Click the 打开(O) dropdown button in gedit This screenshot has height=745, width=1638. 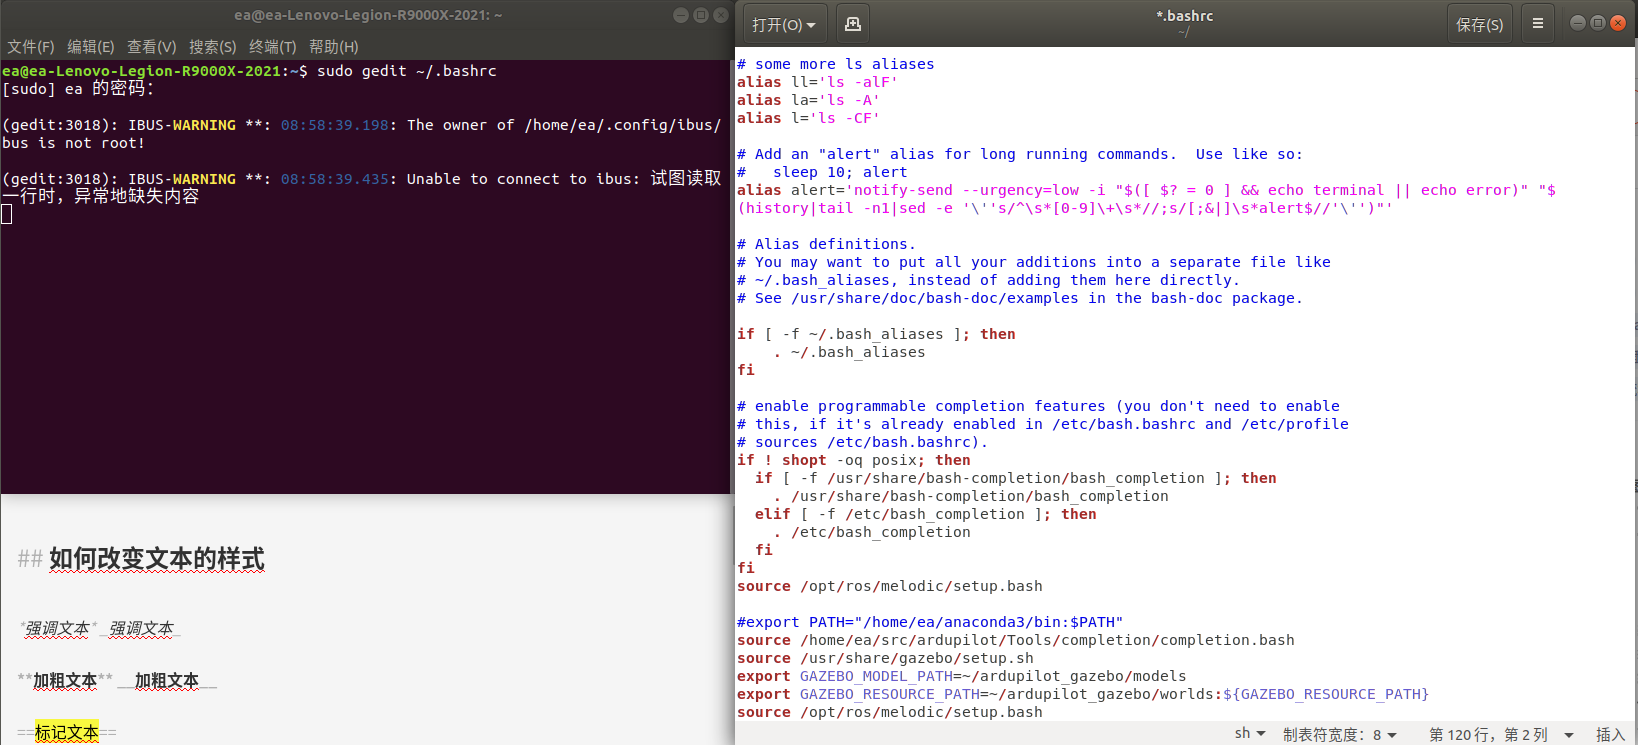[x=783, y=24]
